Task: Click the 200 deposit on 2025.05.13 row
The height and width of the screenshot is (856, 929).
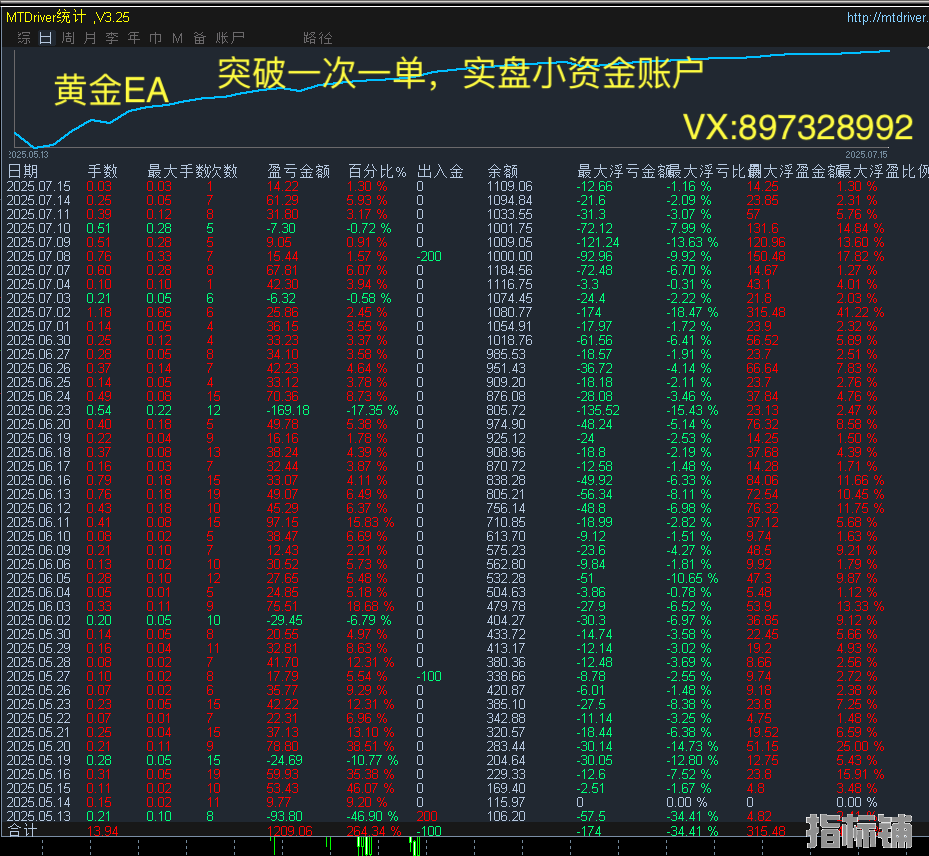Action: [427, 816]
